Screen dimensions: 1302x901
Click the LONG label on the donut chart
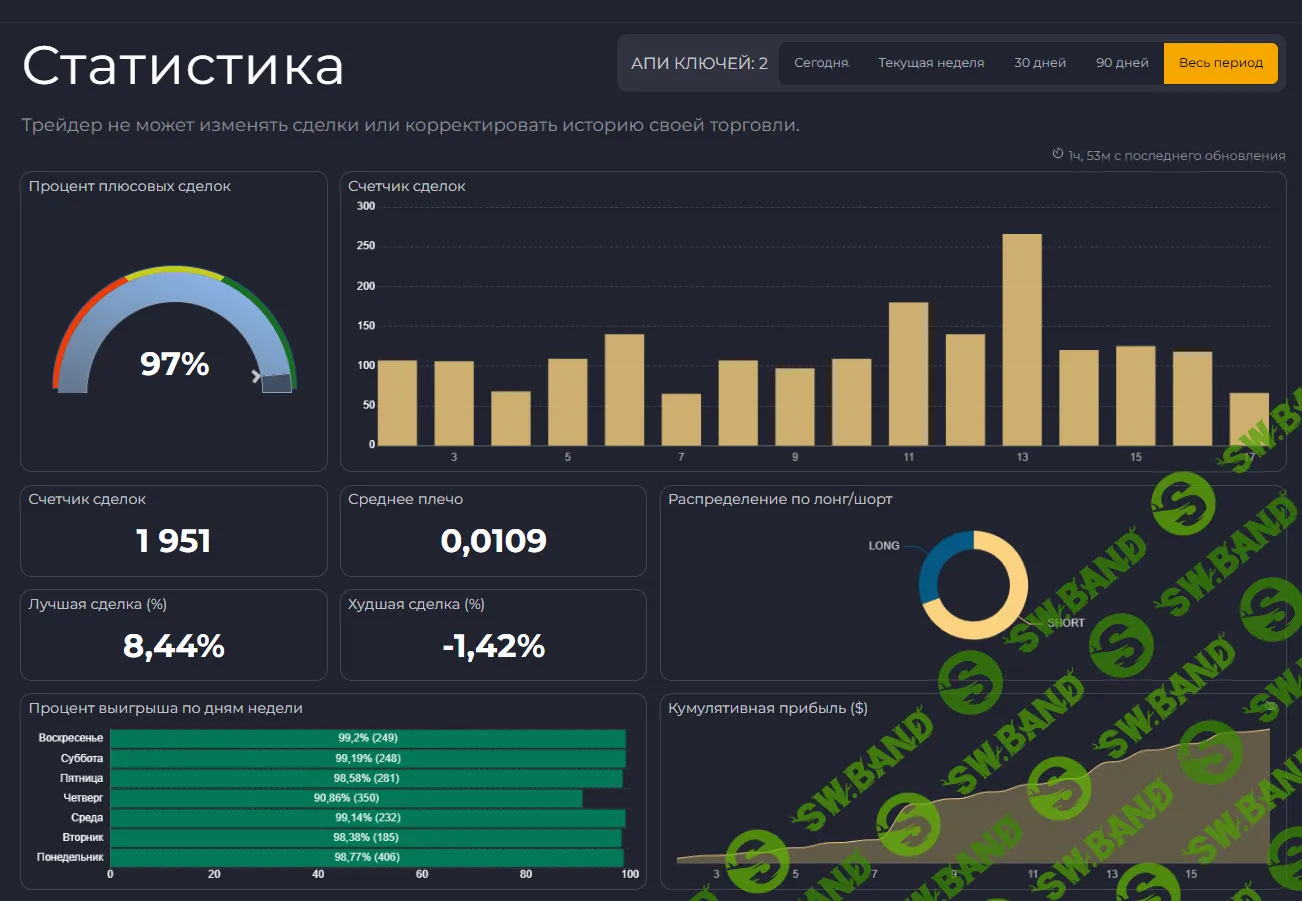(x=882, y=546)
